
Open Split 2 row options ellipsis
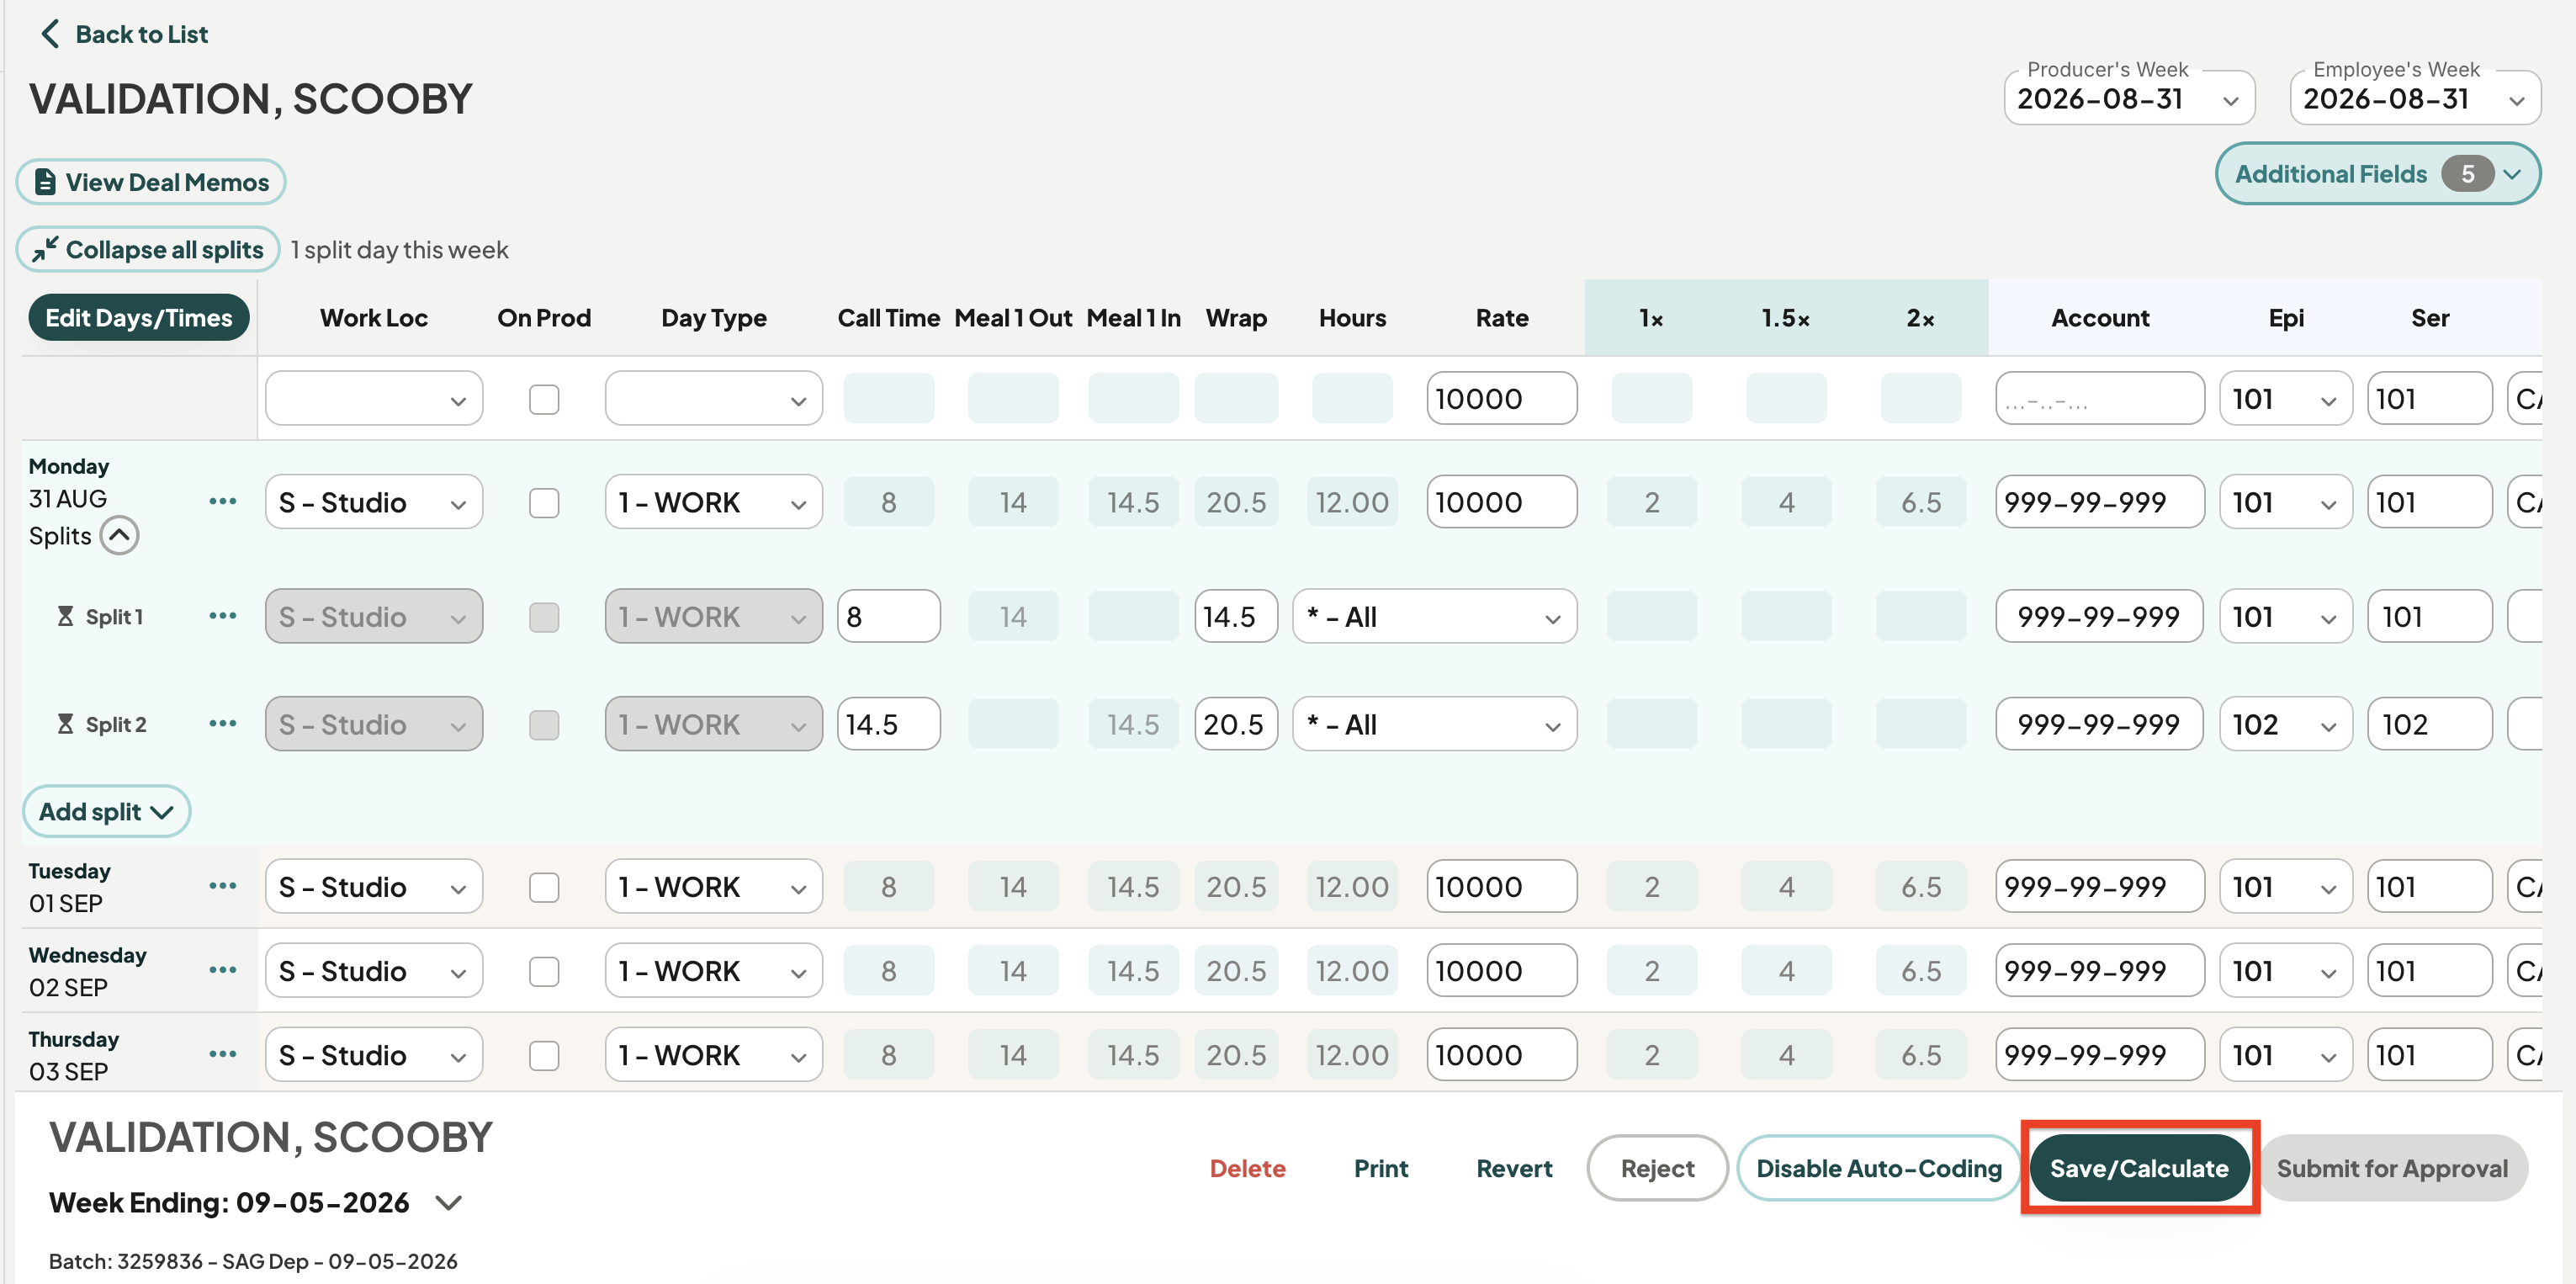pos(223,723)
